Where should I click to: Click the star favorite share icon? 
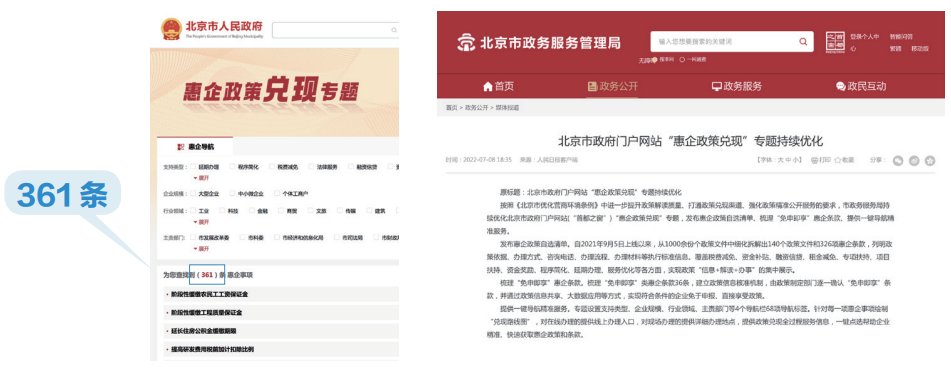point(930,160)
